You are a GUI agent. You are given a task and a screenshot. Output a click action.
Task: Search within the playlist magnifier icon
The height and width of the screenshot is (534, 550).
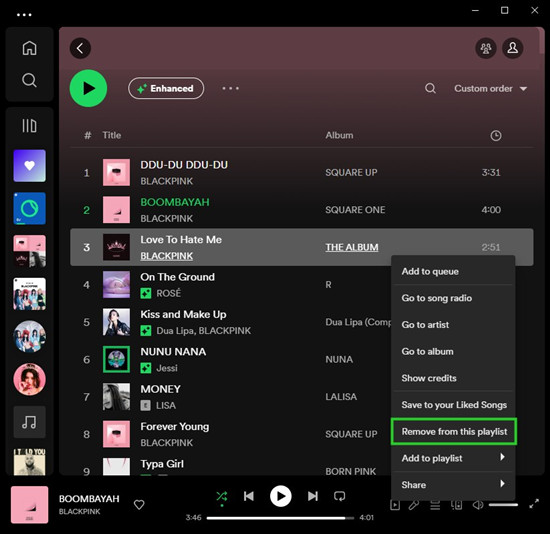click(x=430, y=88)
